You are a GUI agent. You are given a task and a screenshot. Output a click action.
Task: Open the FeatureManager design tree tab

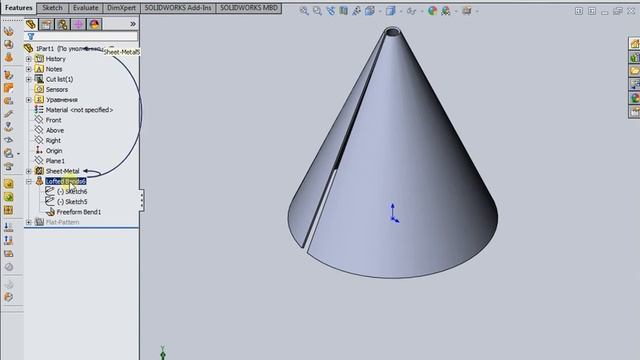click(31, 24)
